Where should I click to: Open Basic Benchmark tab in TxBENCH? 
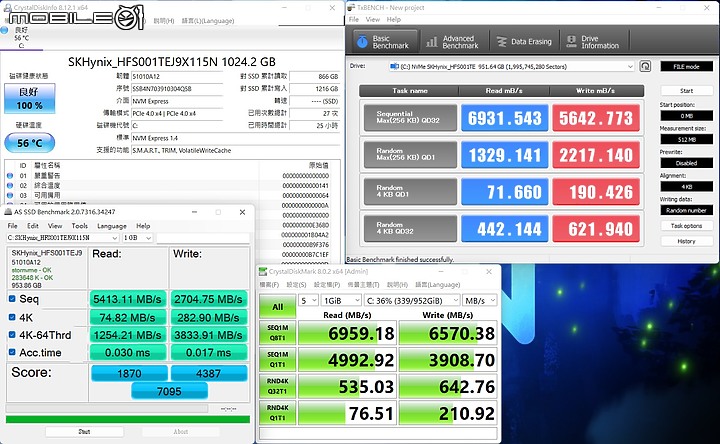pyautogui.click(x=385, y=42)
